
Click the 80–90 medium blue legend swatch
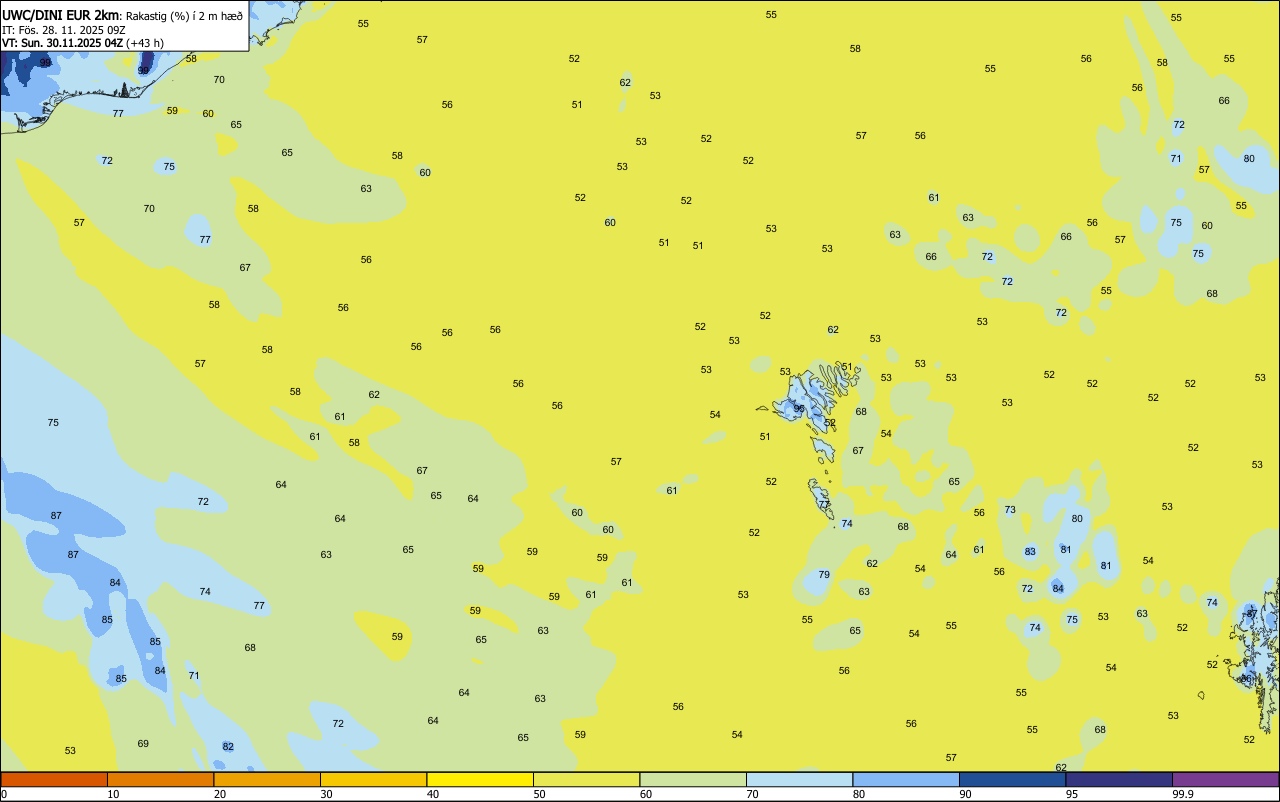pos(906,779)
